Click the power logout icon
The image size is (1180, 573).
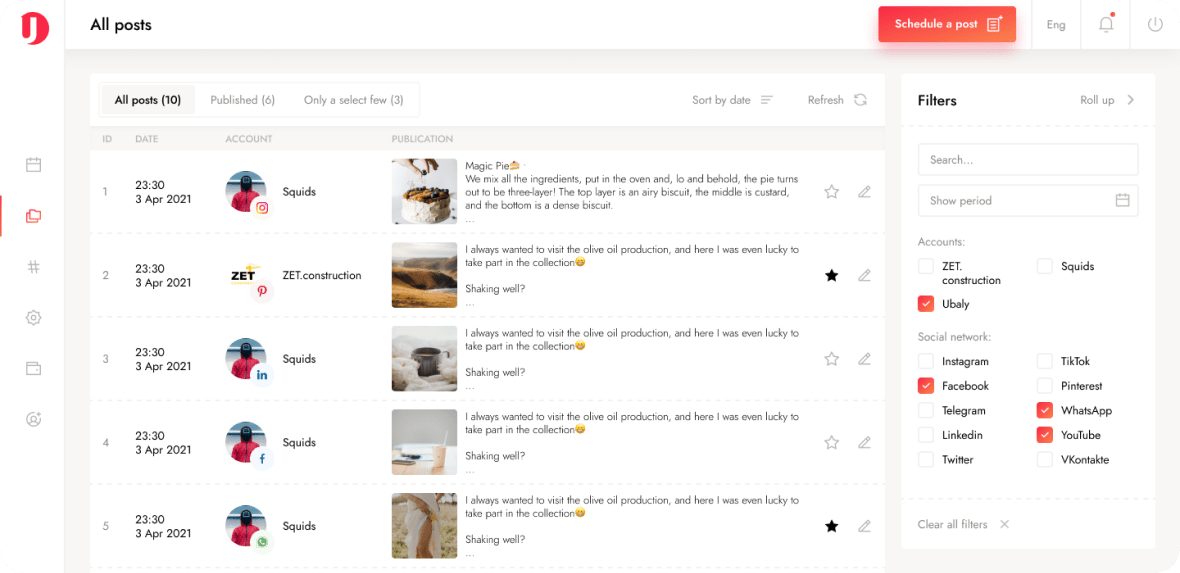click(x=1155, y=25)
